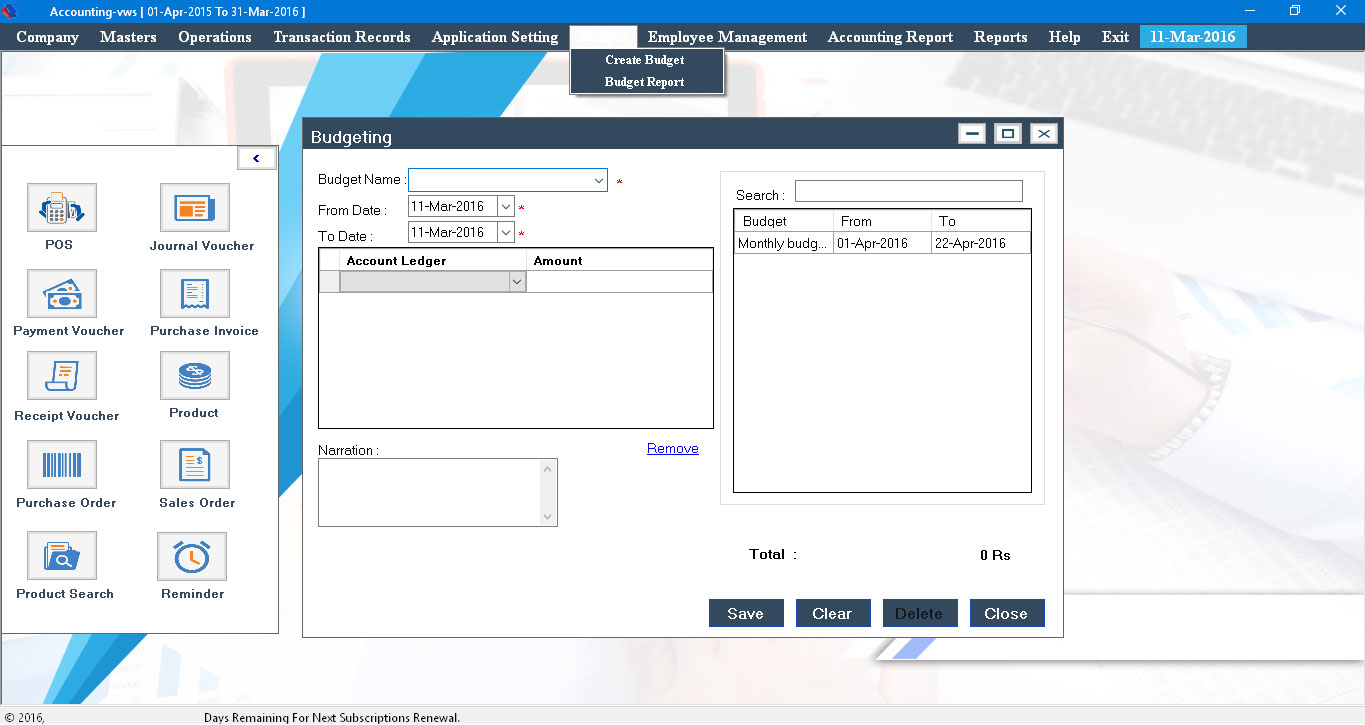The height and width of the screenshot is (725, 1365).
Task: Open the Purchase Invoice icon
Action: point(194,293)
